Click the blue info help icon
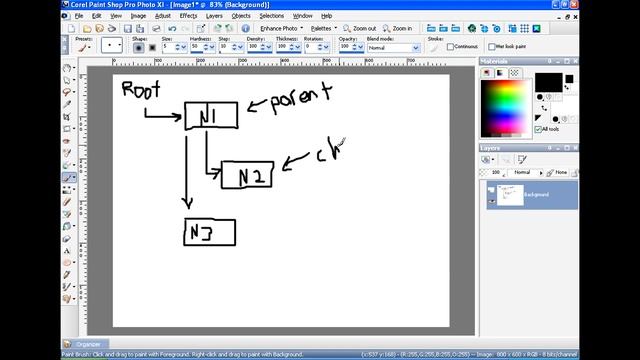This screenshot has width=640, height=360. pyautogui.click(x=245, y=28)
